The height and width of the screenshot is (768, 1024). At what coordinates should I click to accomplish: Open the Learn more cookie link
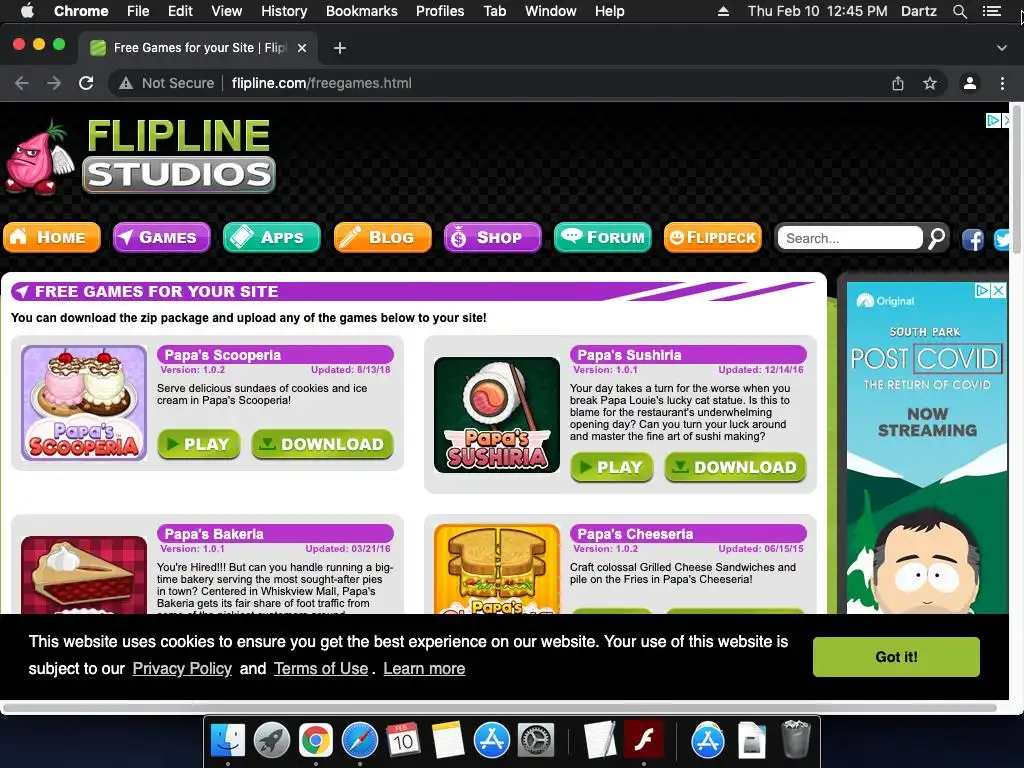(x=424, y=668)
